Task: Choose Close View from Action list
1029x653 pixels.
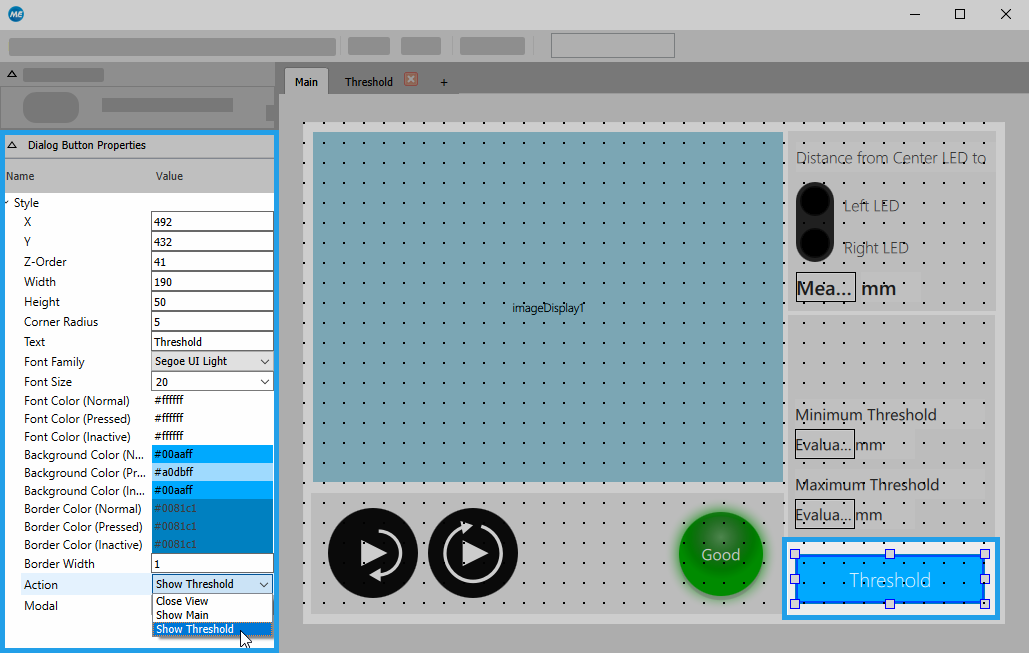Action: [x=182, y=602]
